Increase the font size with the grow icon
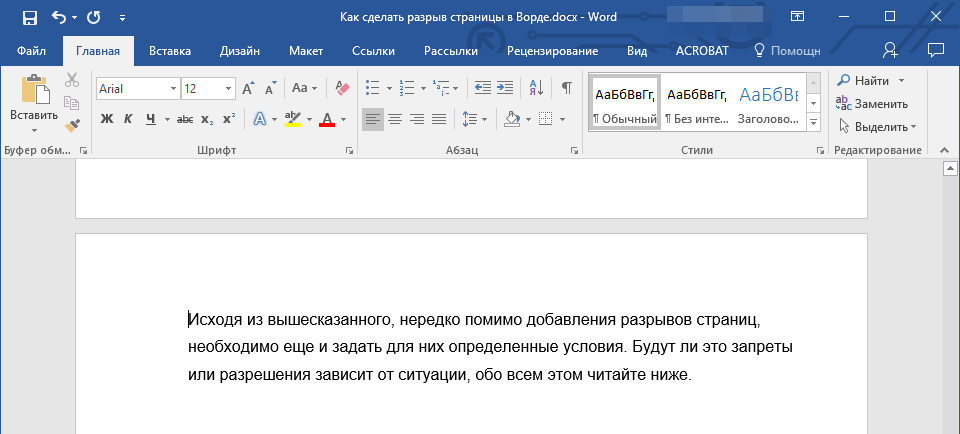This screenshot has width=960, height=434. point(248,88)
